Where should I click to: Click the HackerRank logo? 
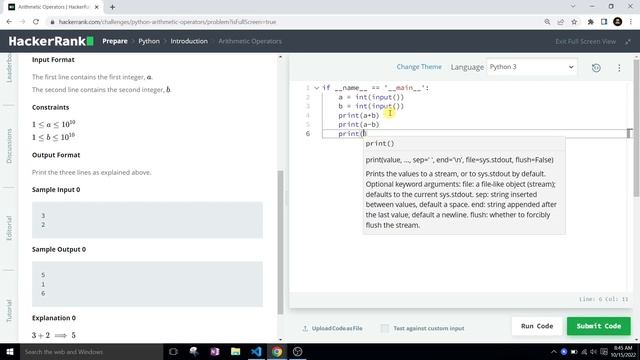click(51, 41)
